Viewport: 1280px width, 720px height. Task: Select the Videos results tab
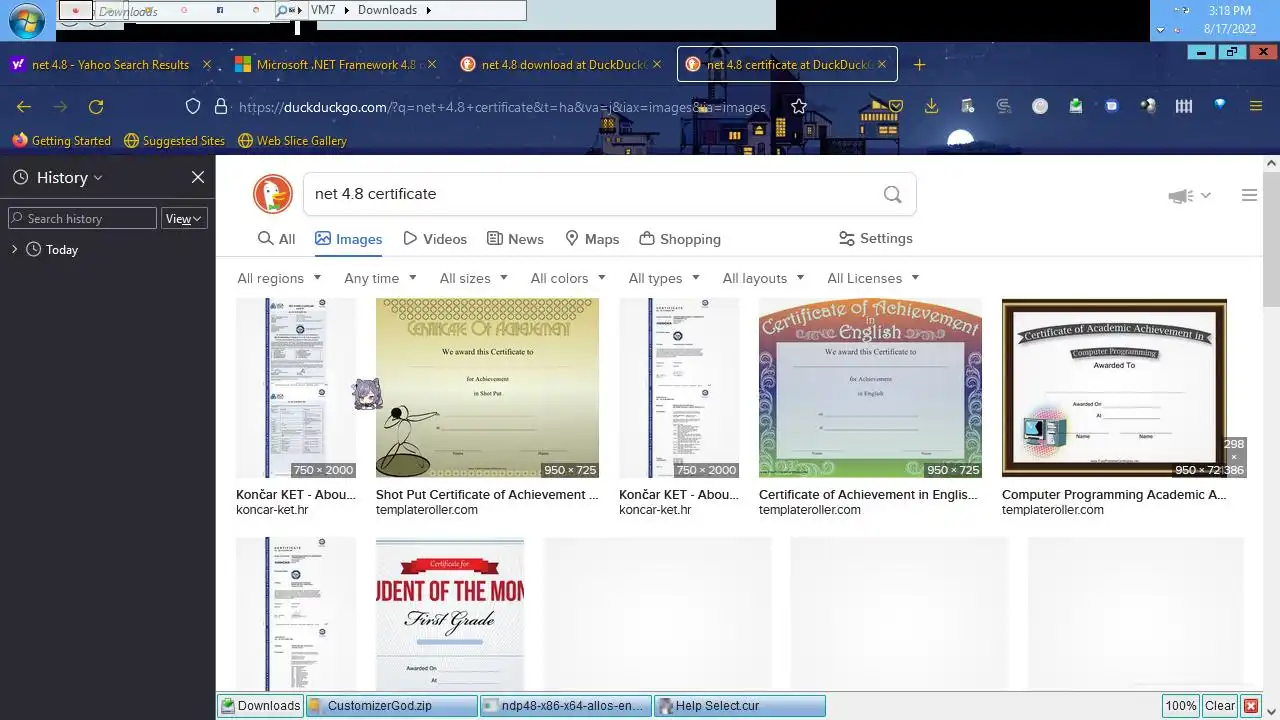click(435, 239)
